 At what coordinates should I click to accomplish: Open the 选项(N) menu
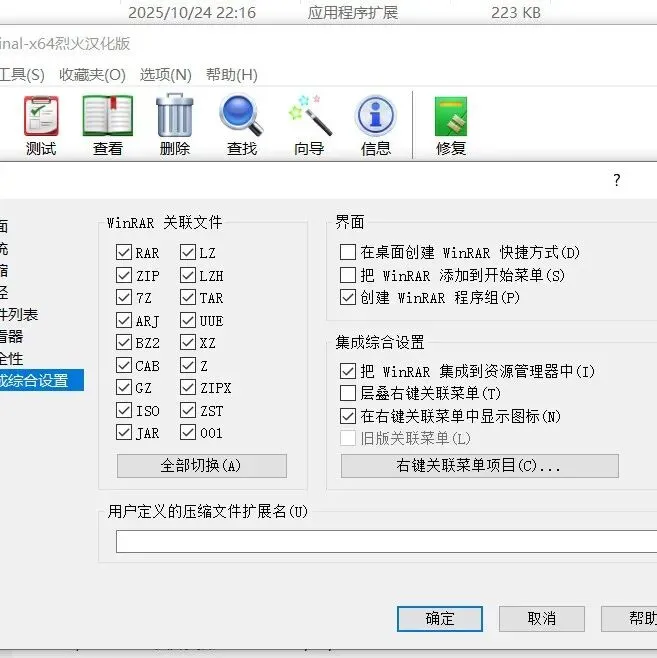point(166,75)
